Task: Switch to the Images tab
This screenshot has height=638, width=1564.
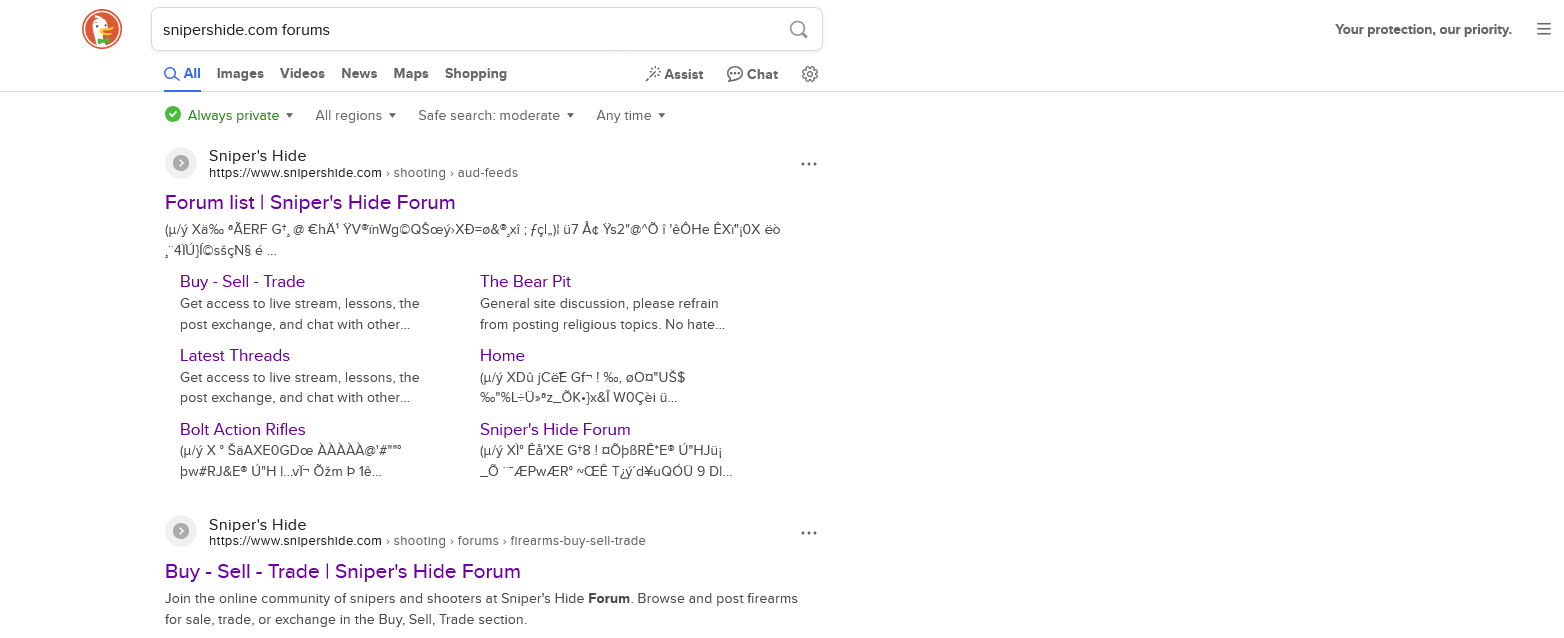Action: 240,74
